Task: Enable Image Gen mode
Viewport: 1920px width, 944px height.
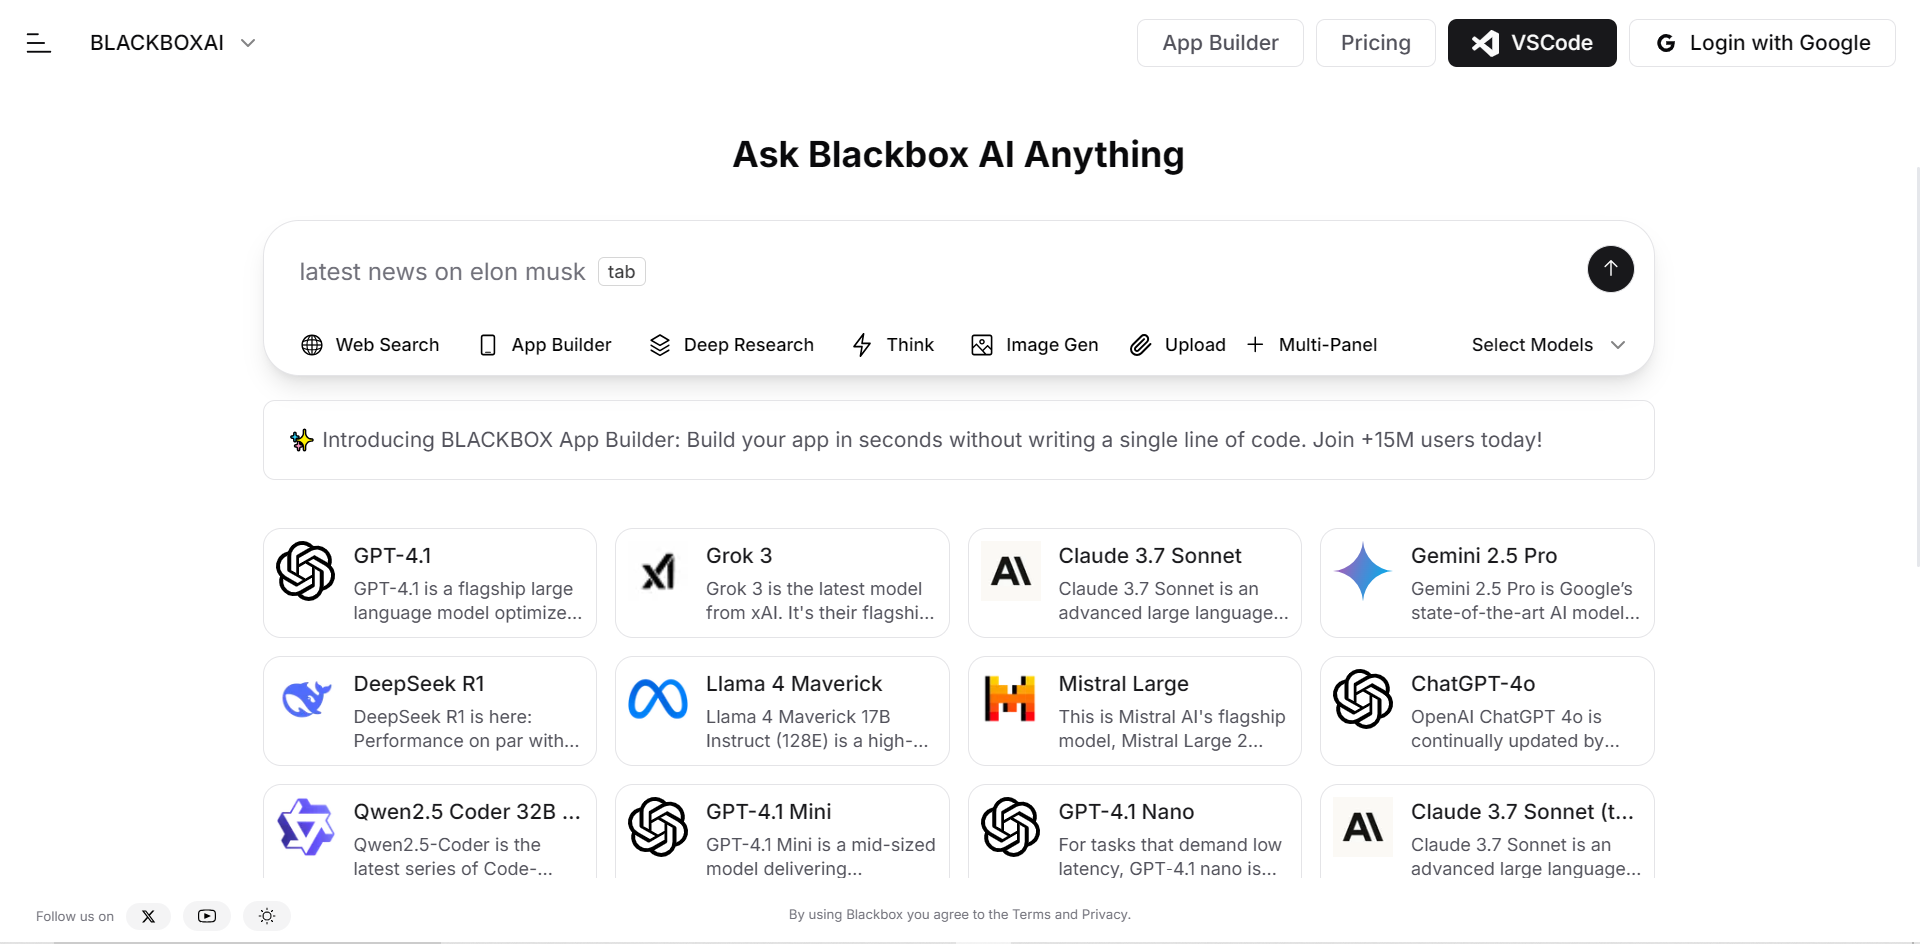Action: tap(1034, 345)
